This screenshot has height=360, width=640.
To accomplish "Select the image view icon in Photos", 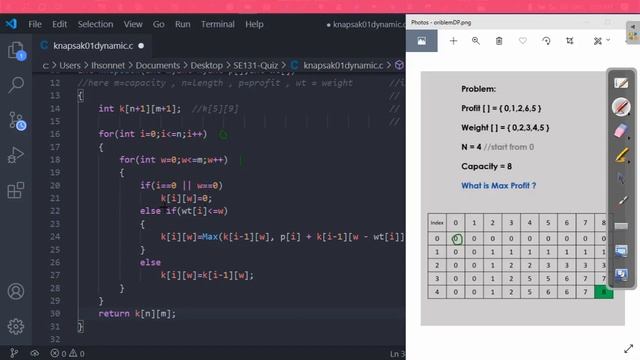I will (x=422, y=41).
